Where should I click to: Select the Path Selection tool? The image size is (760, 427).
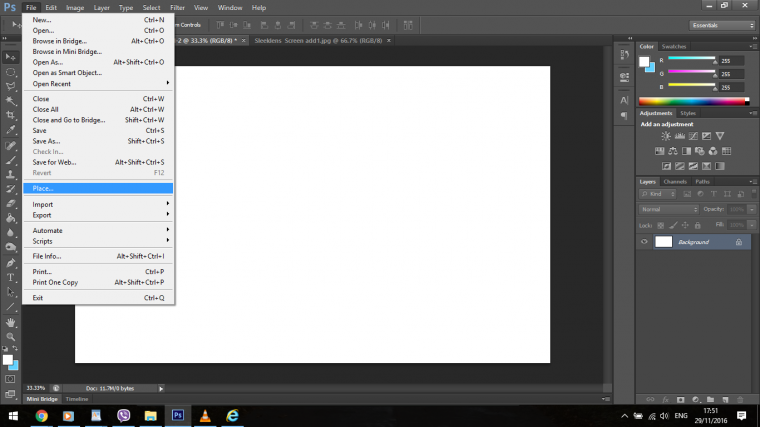click(x=11, y=292)
